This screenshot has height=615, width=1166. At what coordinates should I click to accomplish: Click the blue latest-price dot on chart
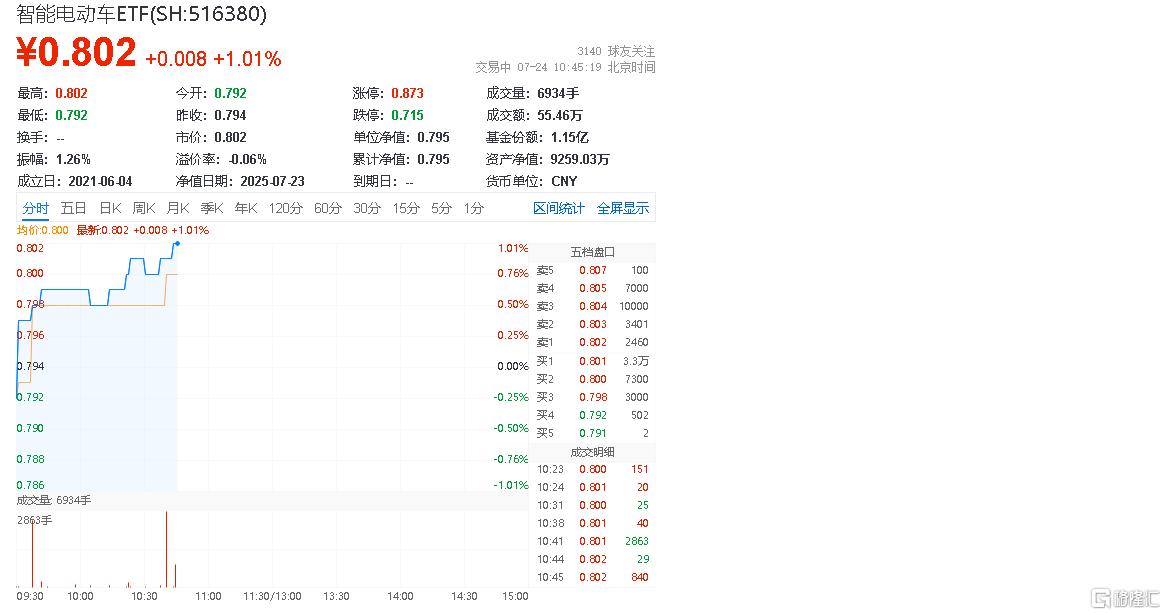[x=177, y=243]
